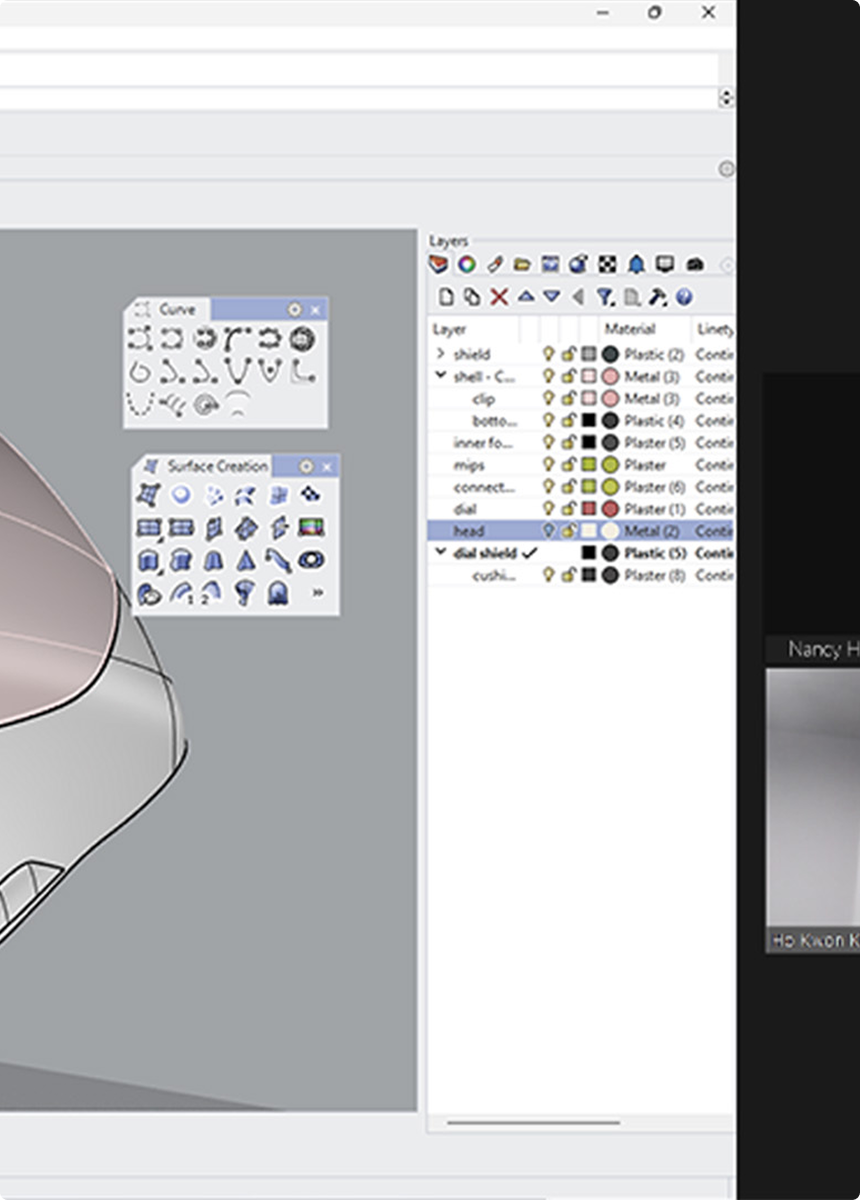Image resolution: width=860 pixels, height=1200 pixels.
Task: Click the red color swatch of dial layer
Action: (x=589, y=509)
